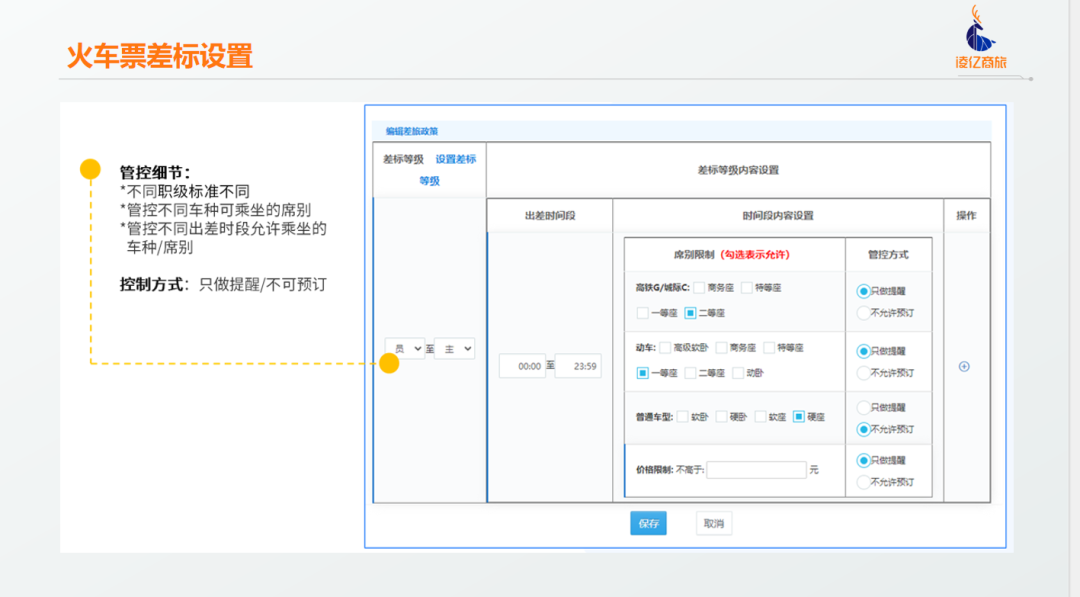Click the 出差时间段 column header
The image size is (1080, 597).
pyautogui.click(x=550, y=216)
